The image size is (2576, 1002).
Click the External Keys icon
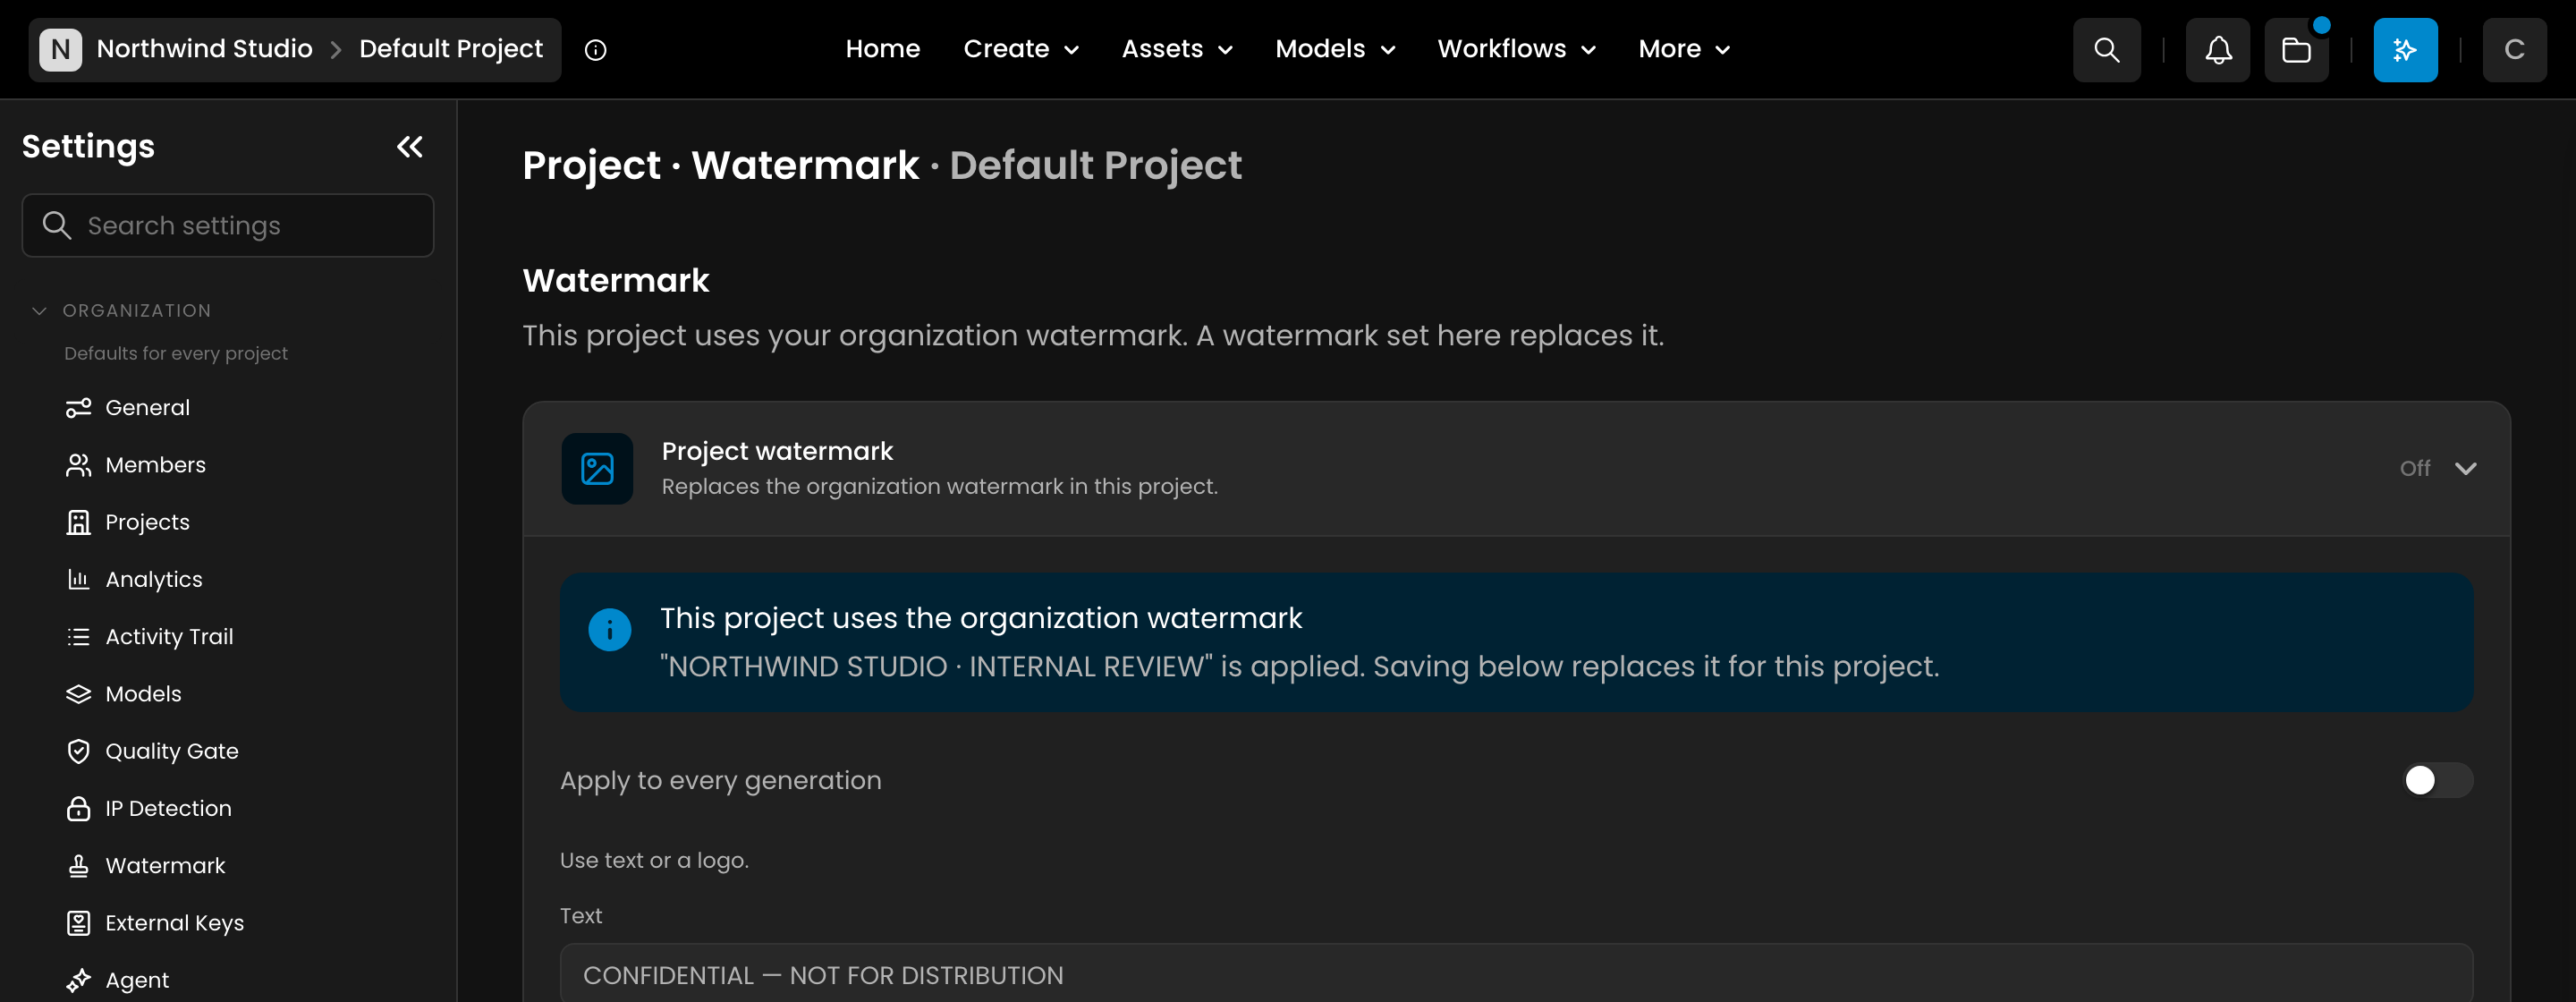78,923
